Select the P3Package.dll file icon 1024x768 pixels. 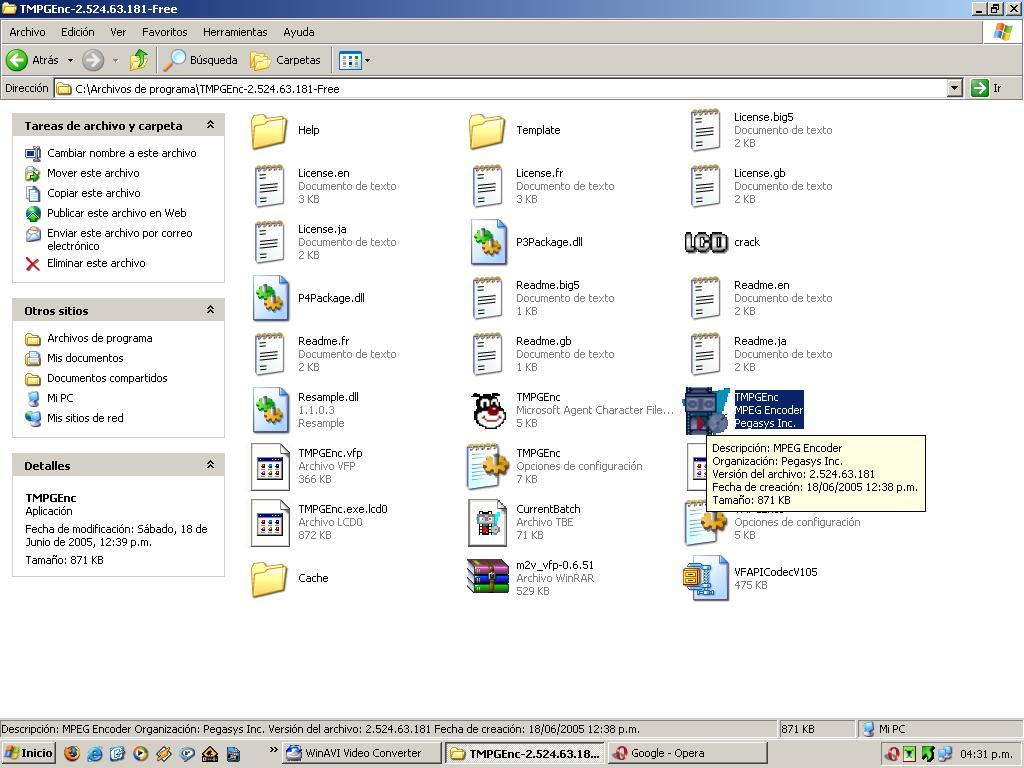[x=488, y=242]
